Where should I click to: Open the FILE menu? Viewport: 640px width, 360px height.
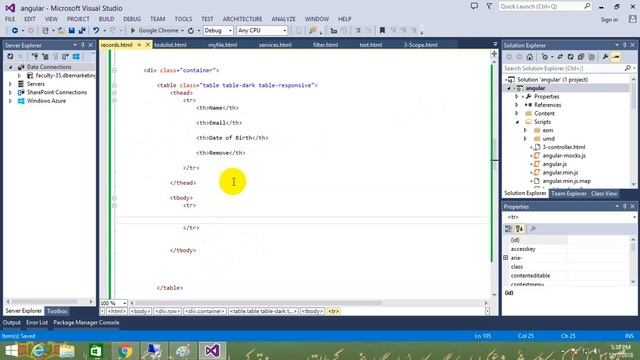[x=10, y=19]
